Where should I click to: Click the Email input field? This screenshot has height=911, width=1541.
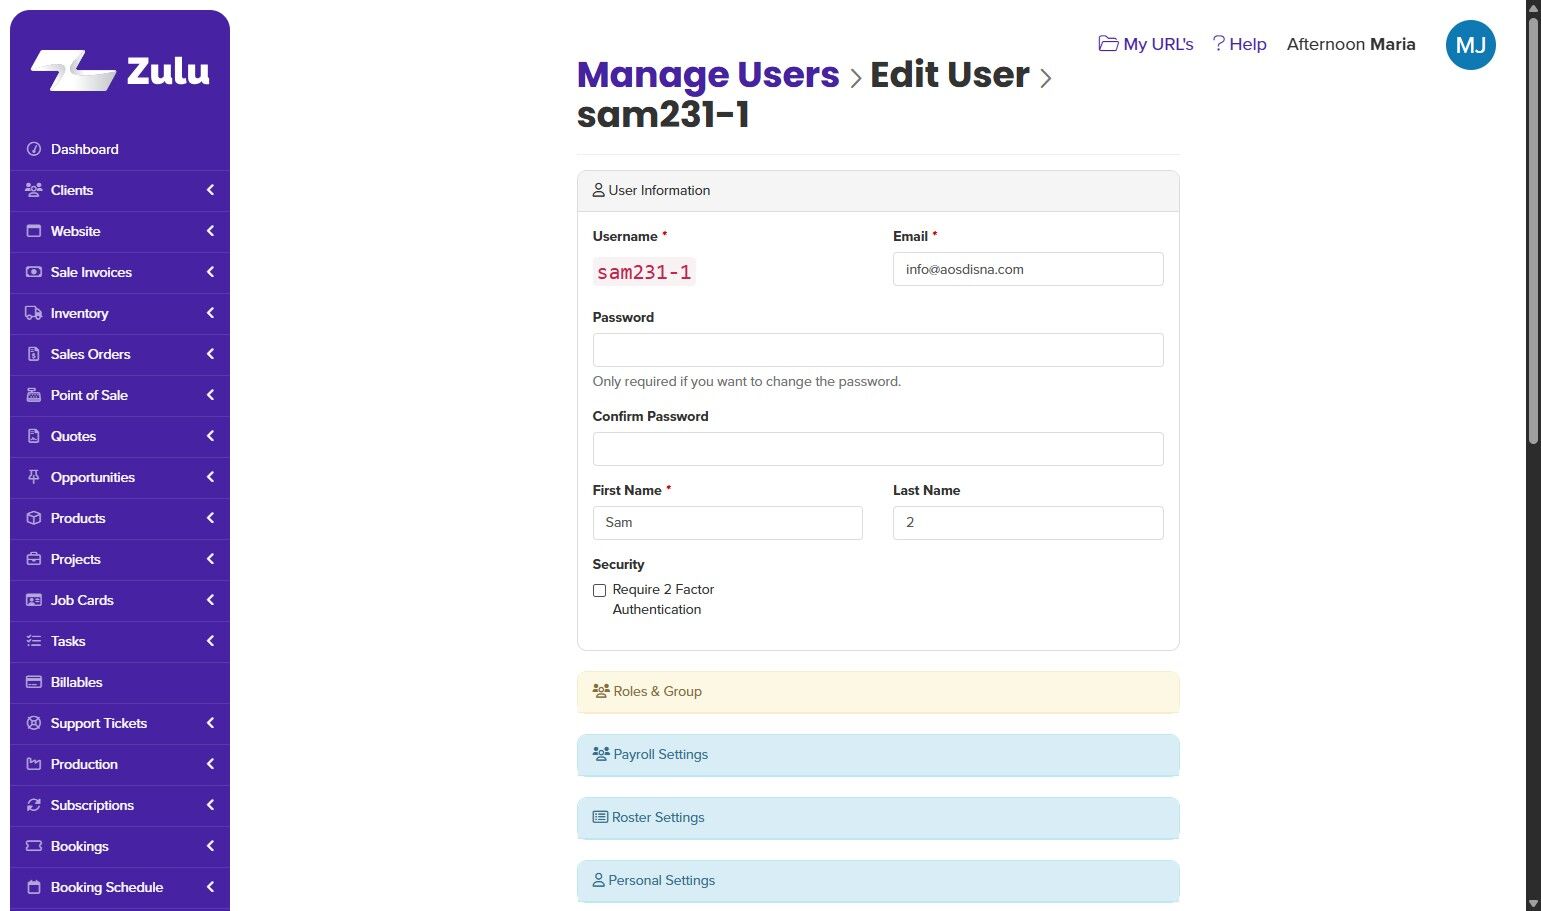tap(1027, 269)
